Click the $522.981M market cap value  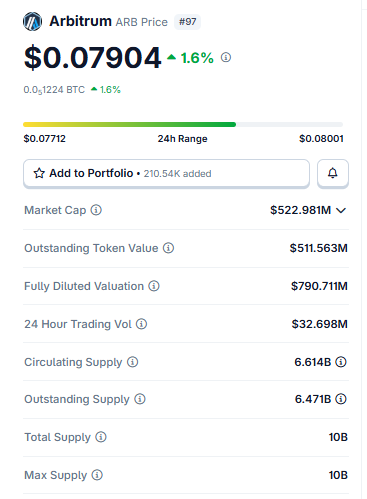click(300, 210)
